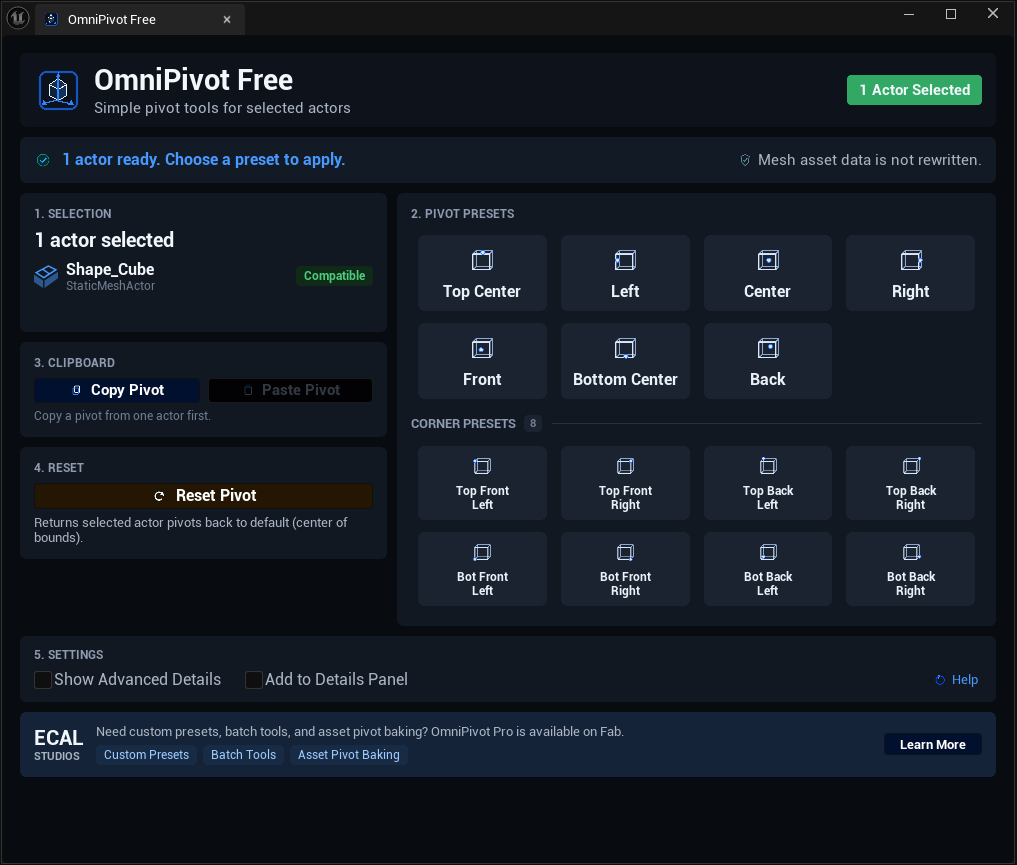
Task: Click the '3. CLIPBOARD' section header
Action: [75, 363]
